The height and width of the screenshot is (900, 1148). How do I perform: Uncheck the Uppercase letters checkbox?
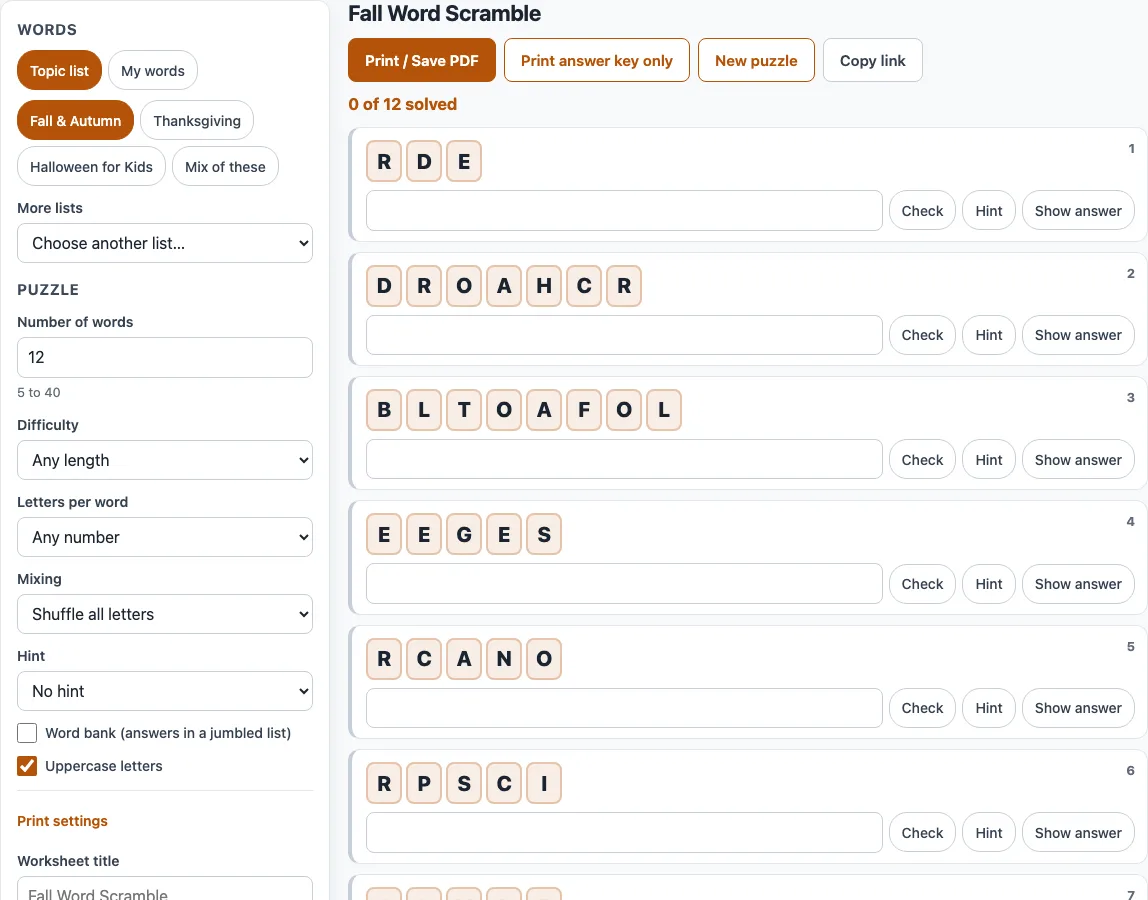pos(27,766)
